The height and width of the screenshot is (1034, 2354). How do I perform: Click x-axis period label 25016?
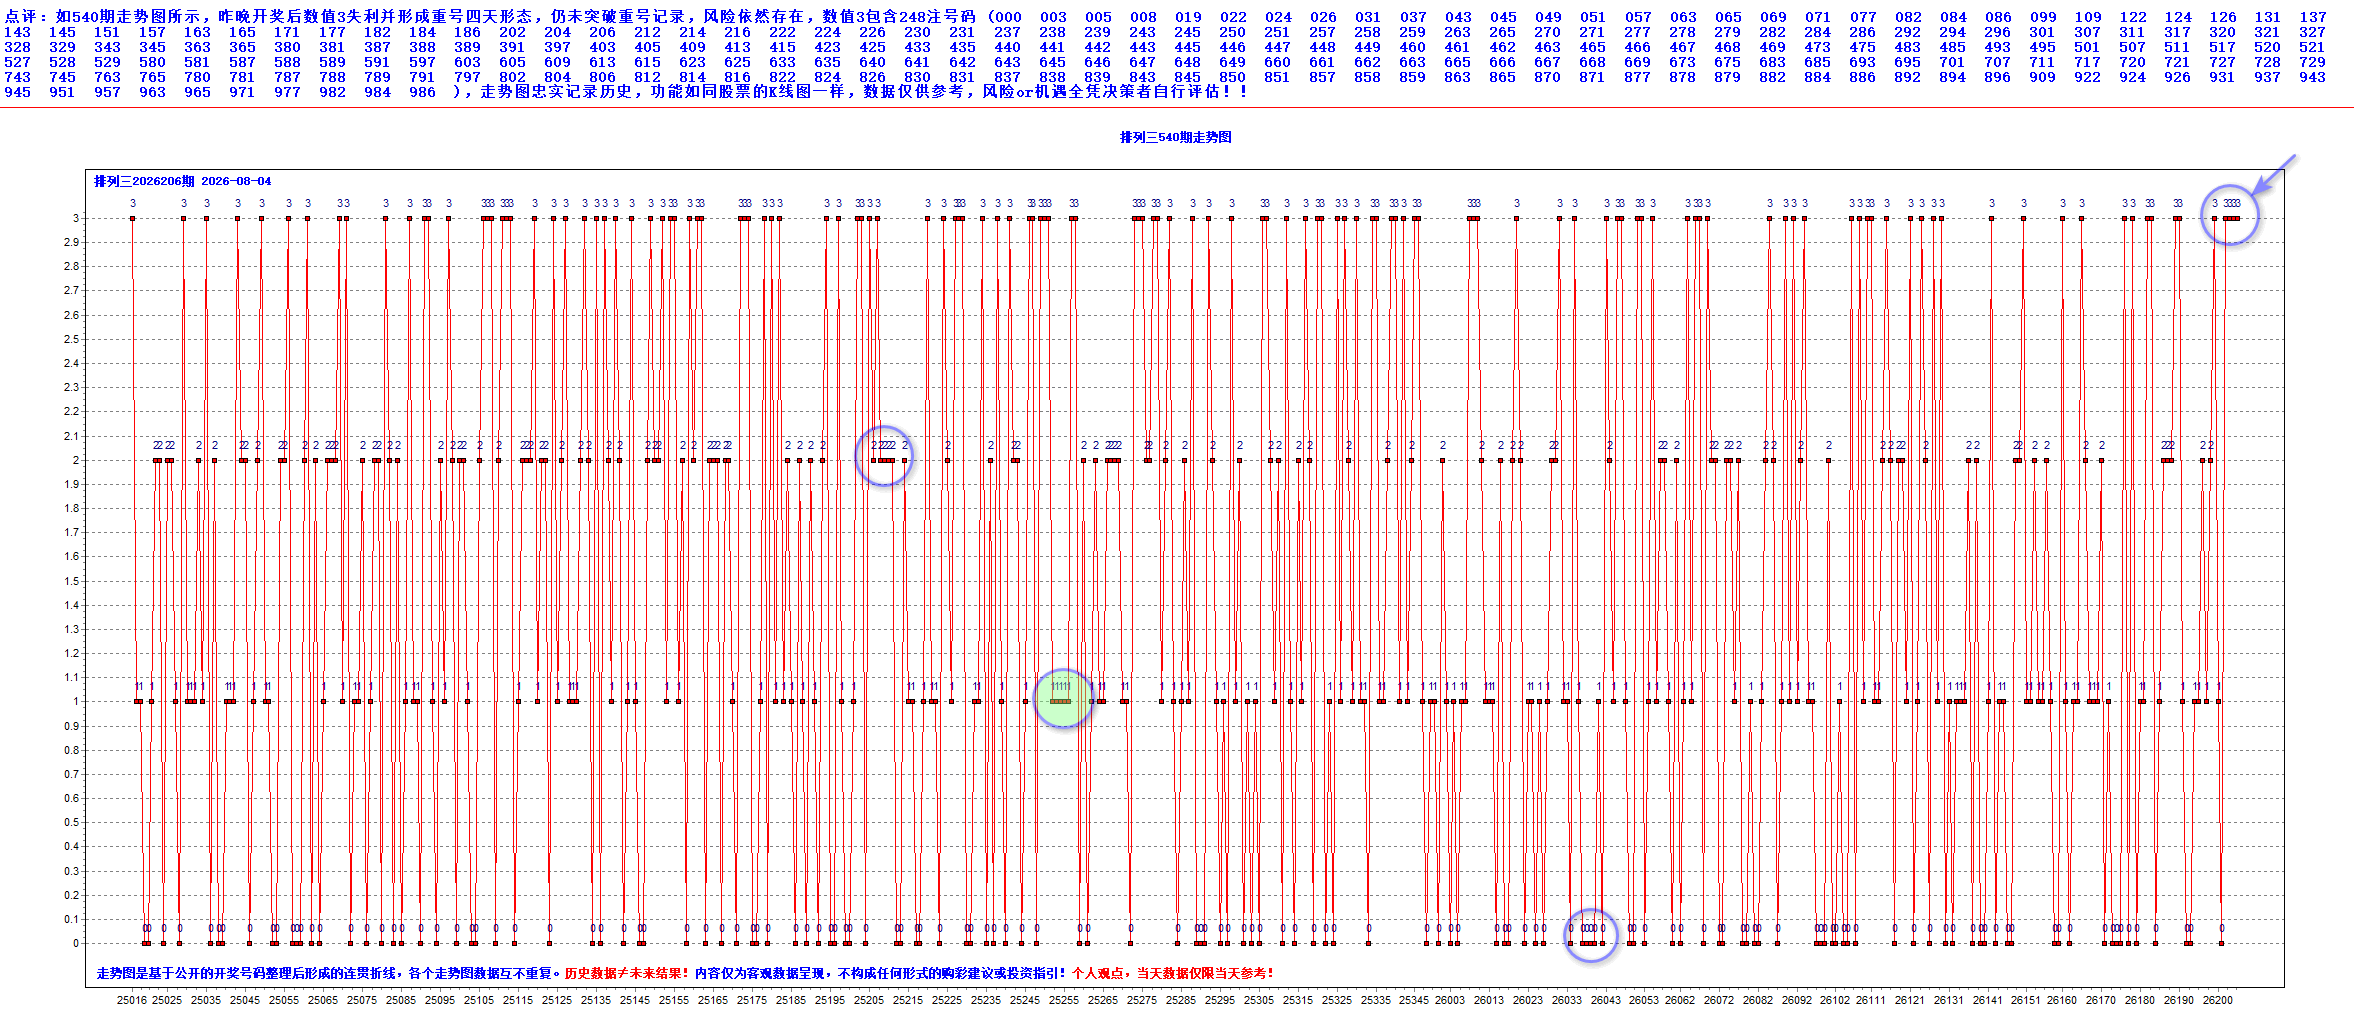coord(132,1000)
